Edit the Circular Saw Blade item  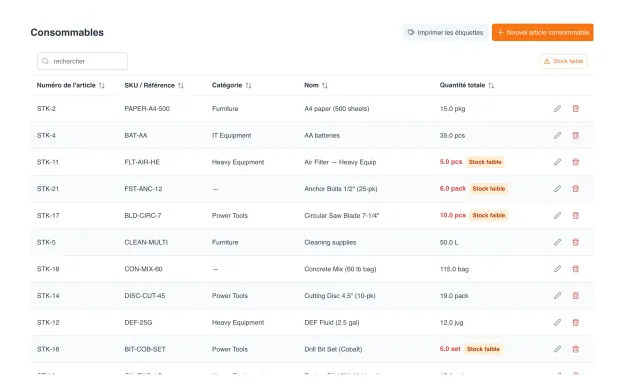[557, 215]
